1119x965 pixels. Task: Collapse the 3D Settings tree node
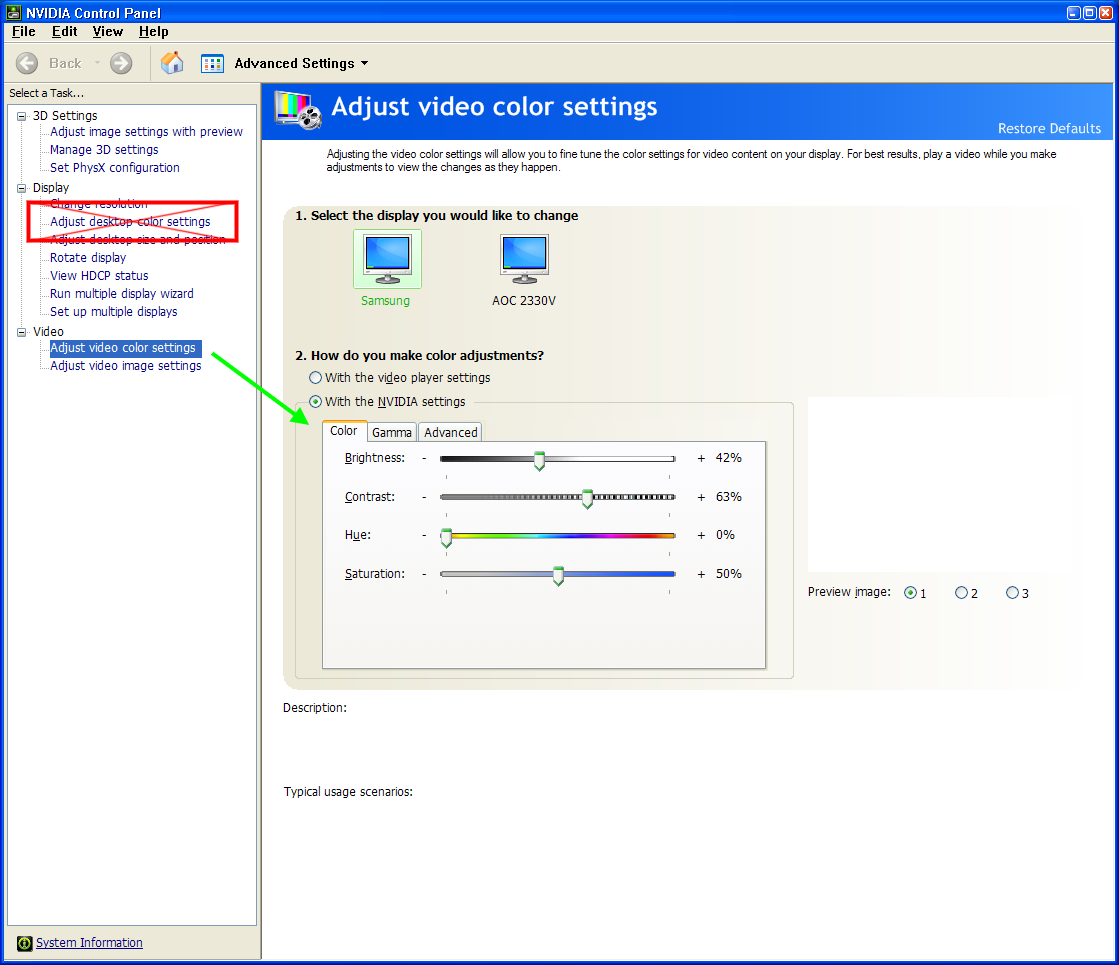pyautogui.click(x=22, y=116)
